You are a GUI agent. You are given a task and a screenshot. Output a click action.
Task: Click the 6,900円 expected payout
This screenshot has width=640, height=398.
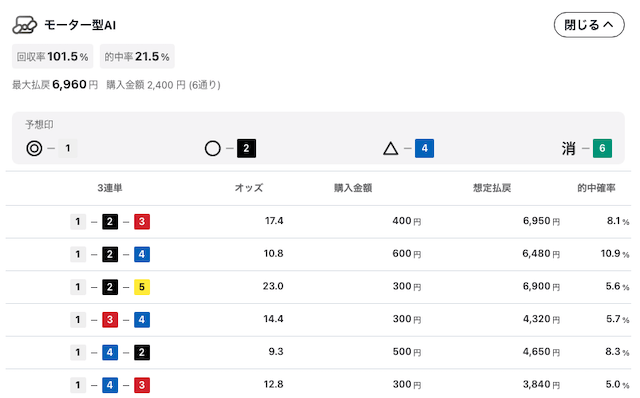pyautogui.click(x=541, y=286)
